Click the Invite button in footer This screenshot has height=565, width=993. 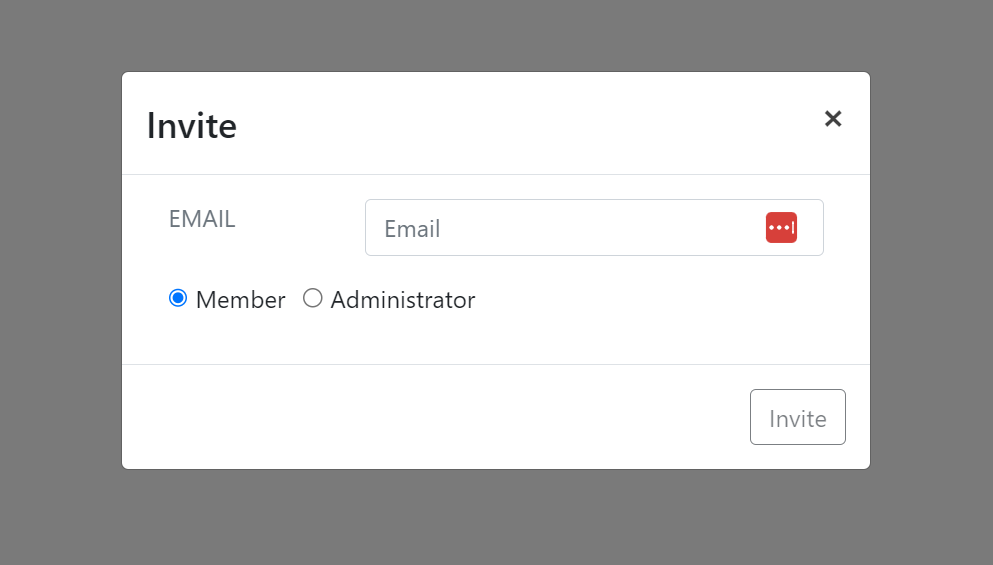[x=797, y=417]
